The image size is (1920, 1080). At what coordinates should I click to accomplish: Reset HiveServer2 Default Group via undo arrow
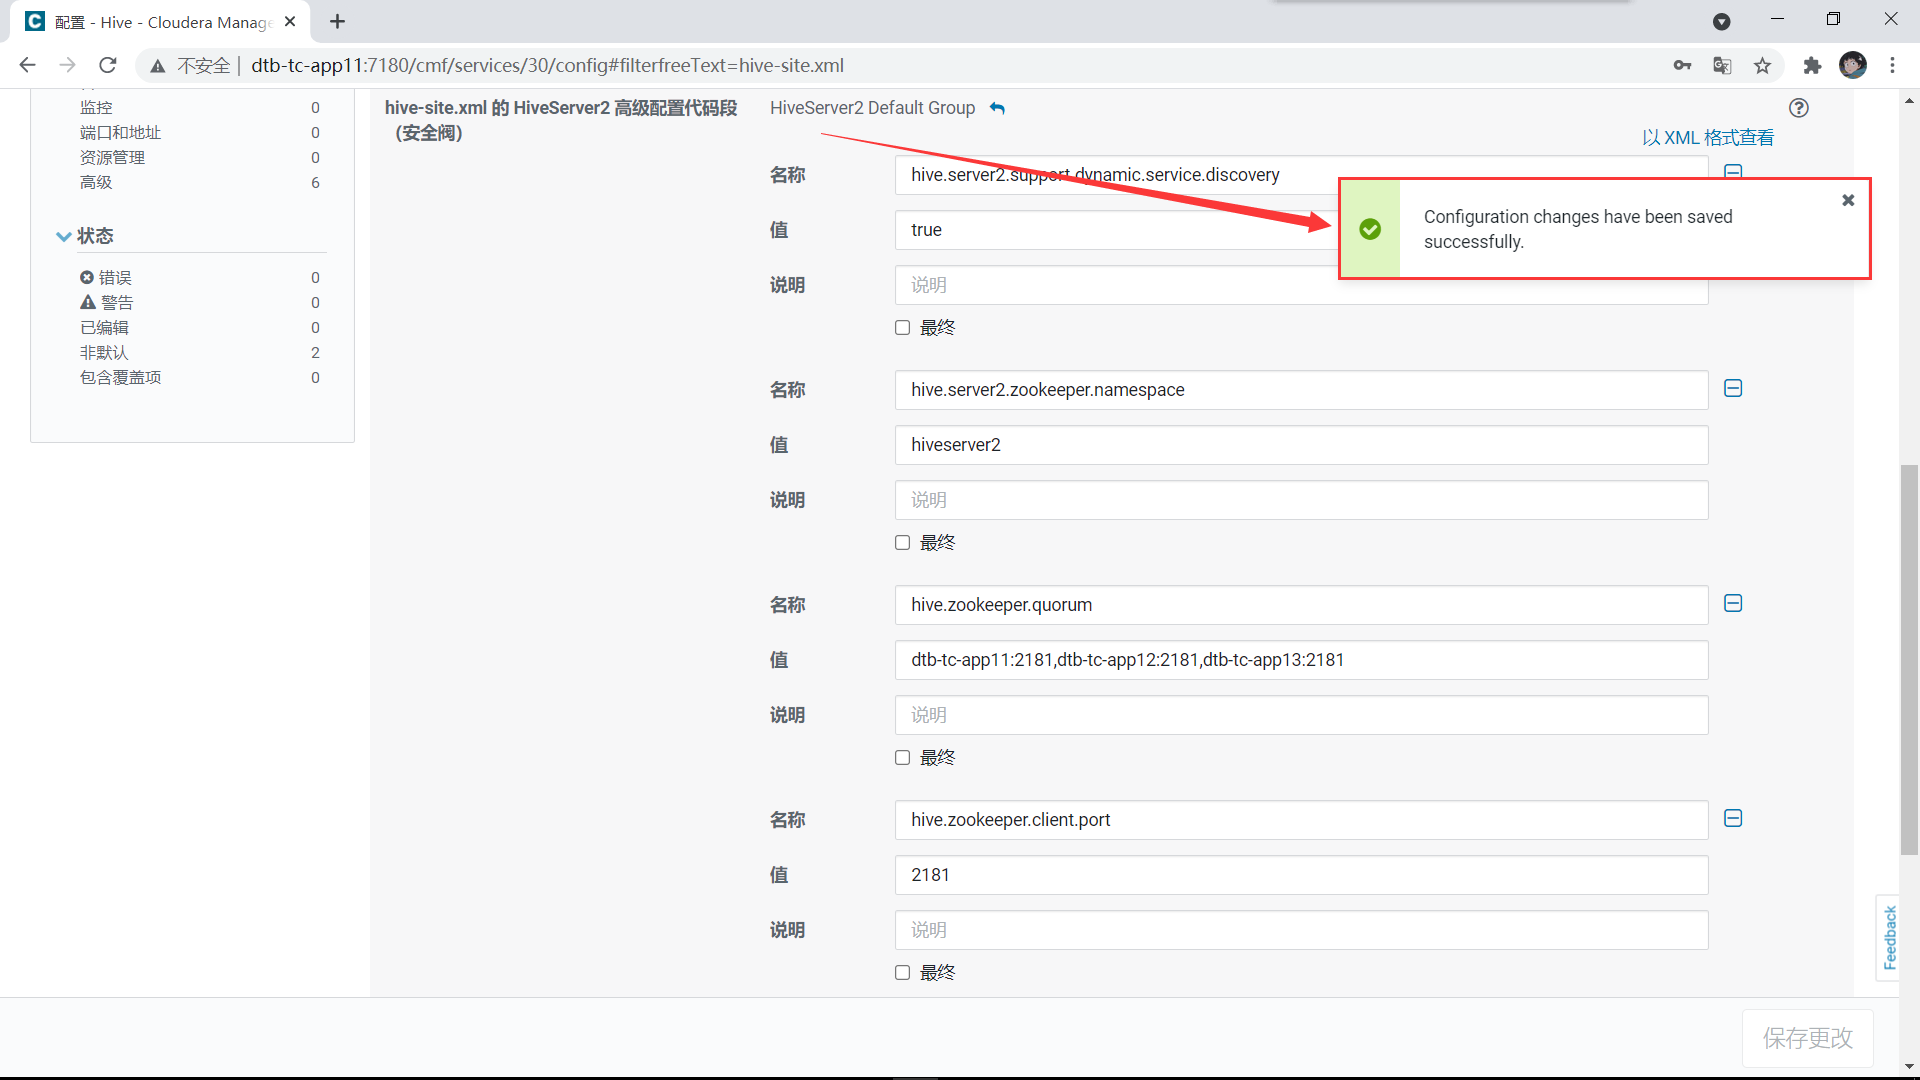(997, 108)
